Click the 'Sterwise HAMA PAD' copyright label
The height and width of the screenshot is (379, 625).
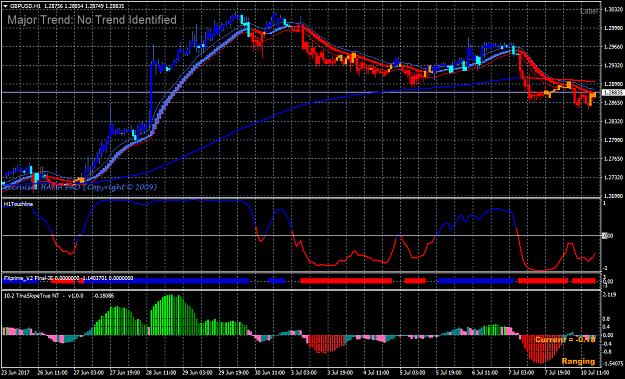(80, 187)
